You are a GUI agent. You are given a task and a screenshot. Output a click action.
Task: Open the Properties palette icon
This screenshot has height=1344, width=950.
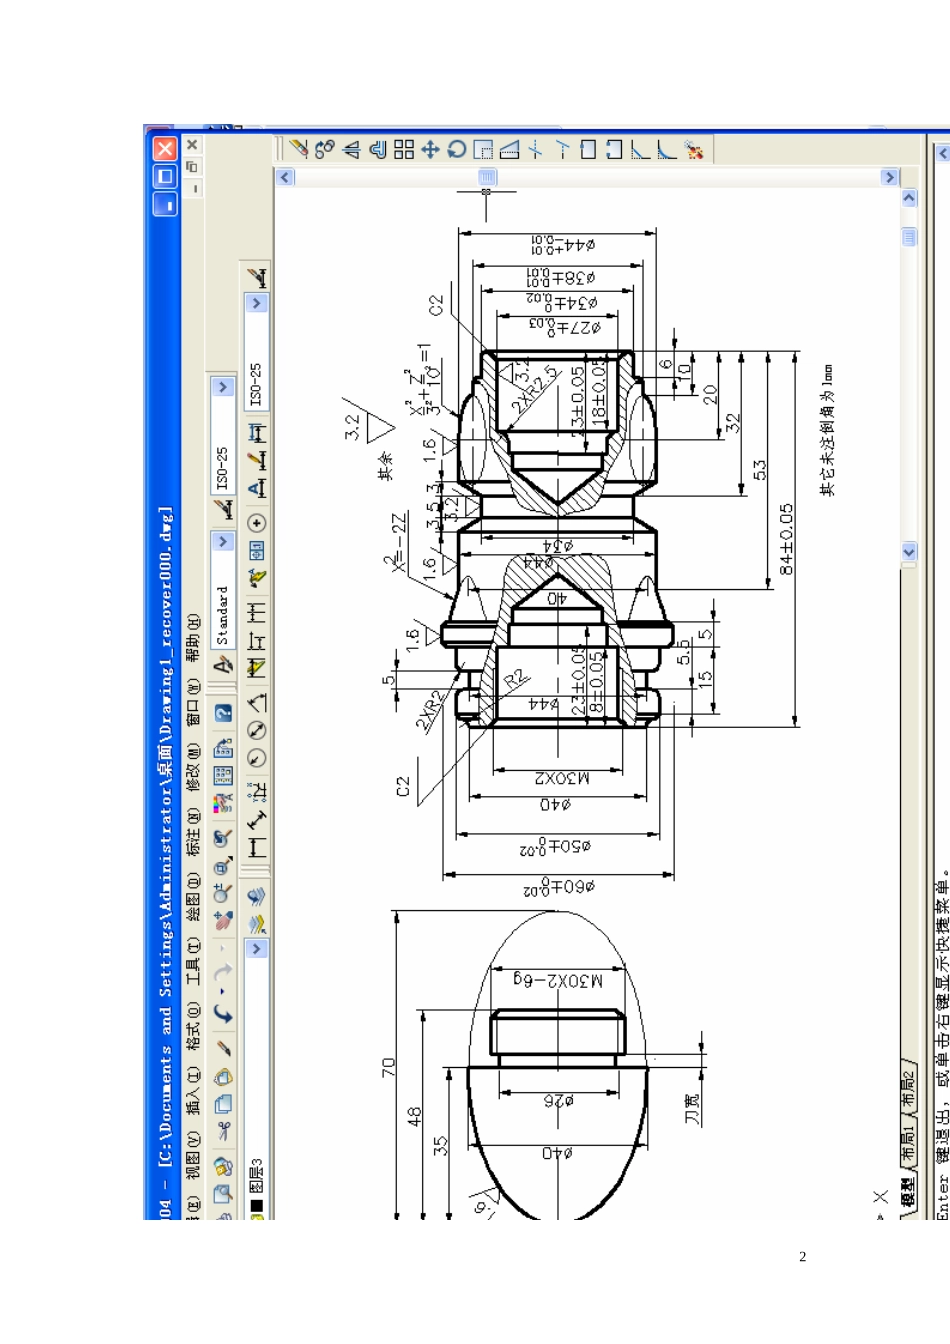point(223,803)
